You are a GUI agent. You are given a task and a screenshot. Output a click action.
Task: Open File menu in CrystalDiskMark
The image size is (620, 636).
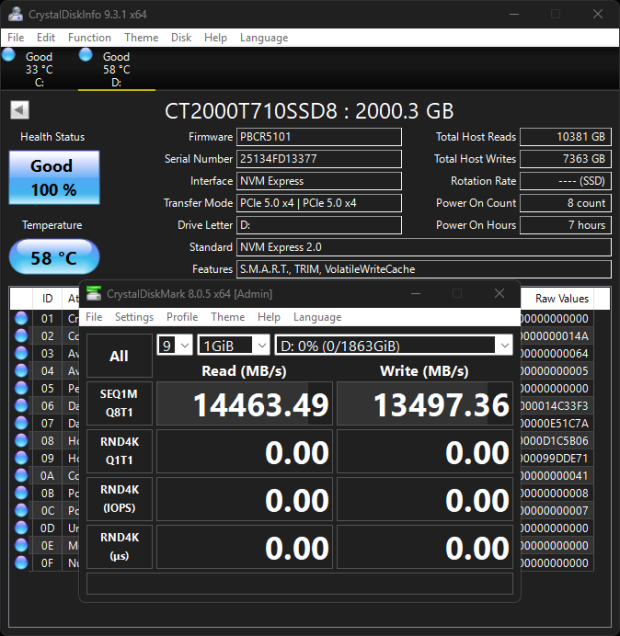point(94,317)
